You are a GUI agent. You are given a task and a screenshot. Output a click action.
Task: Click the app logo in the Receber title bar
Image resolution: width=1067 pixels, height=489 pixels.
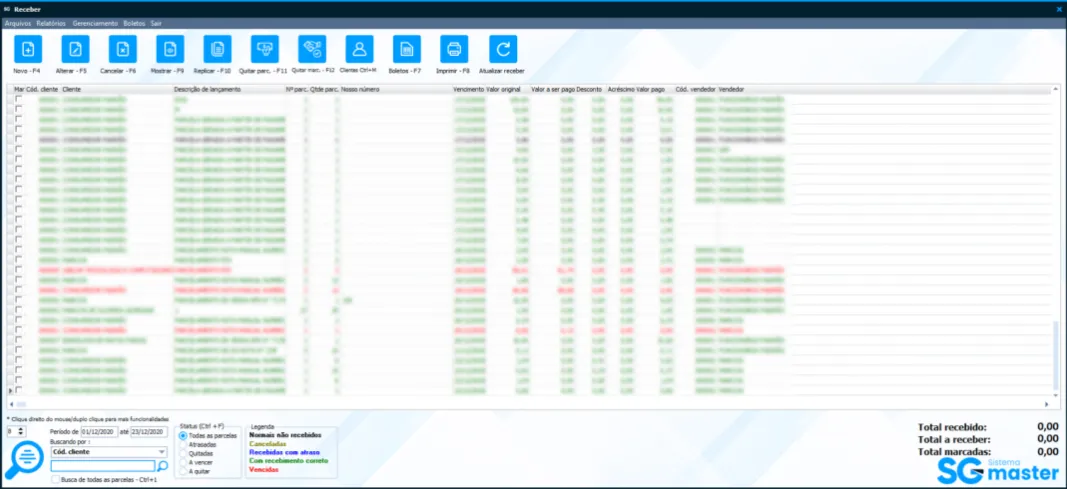pos(6,9)
